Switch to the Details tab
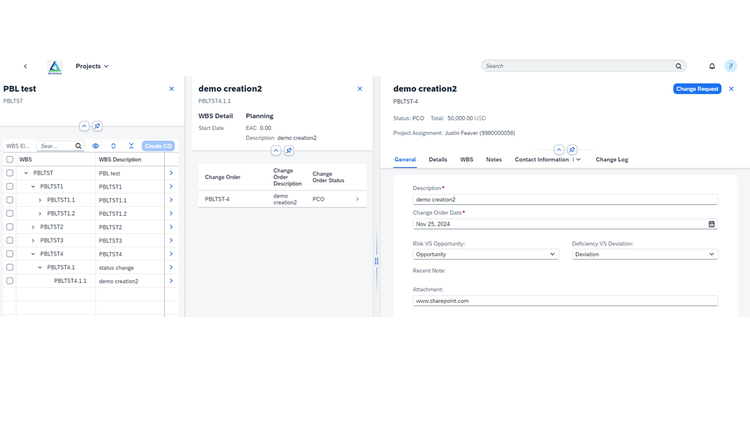Viewport: 750px width, 422px height. tap(438, 160)
